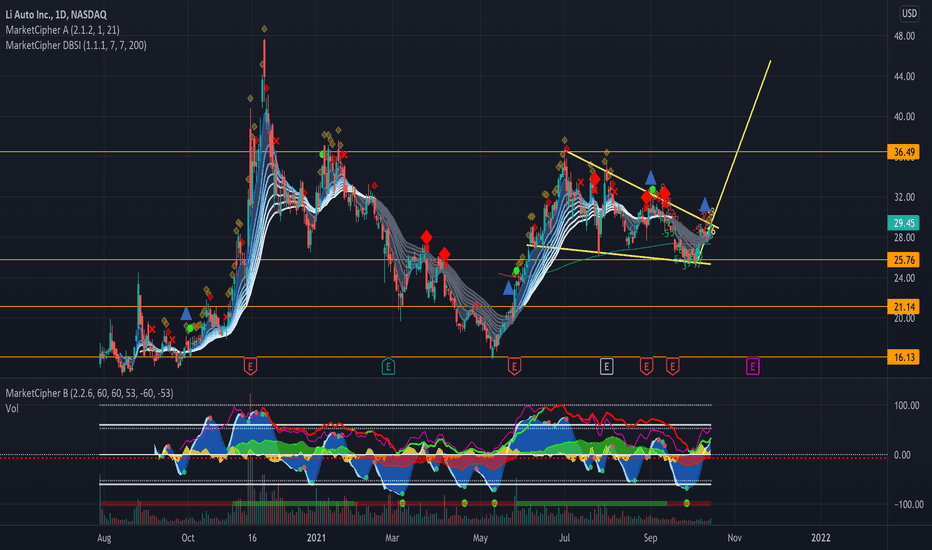Click the white E earnings marker
This screenshot has height=550, width=932.
[606, 366]
